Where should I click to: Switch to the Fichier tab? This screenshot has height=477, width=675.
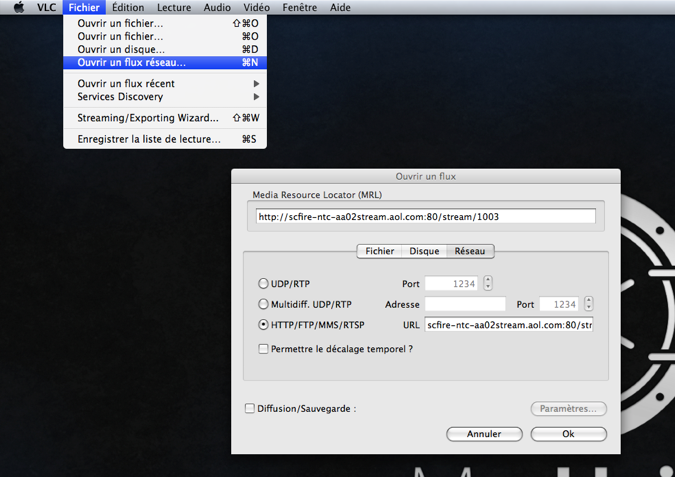pyautogui.click(x=379, y=252)
